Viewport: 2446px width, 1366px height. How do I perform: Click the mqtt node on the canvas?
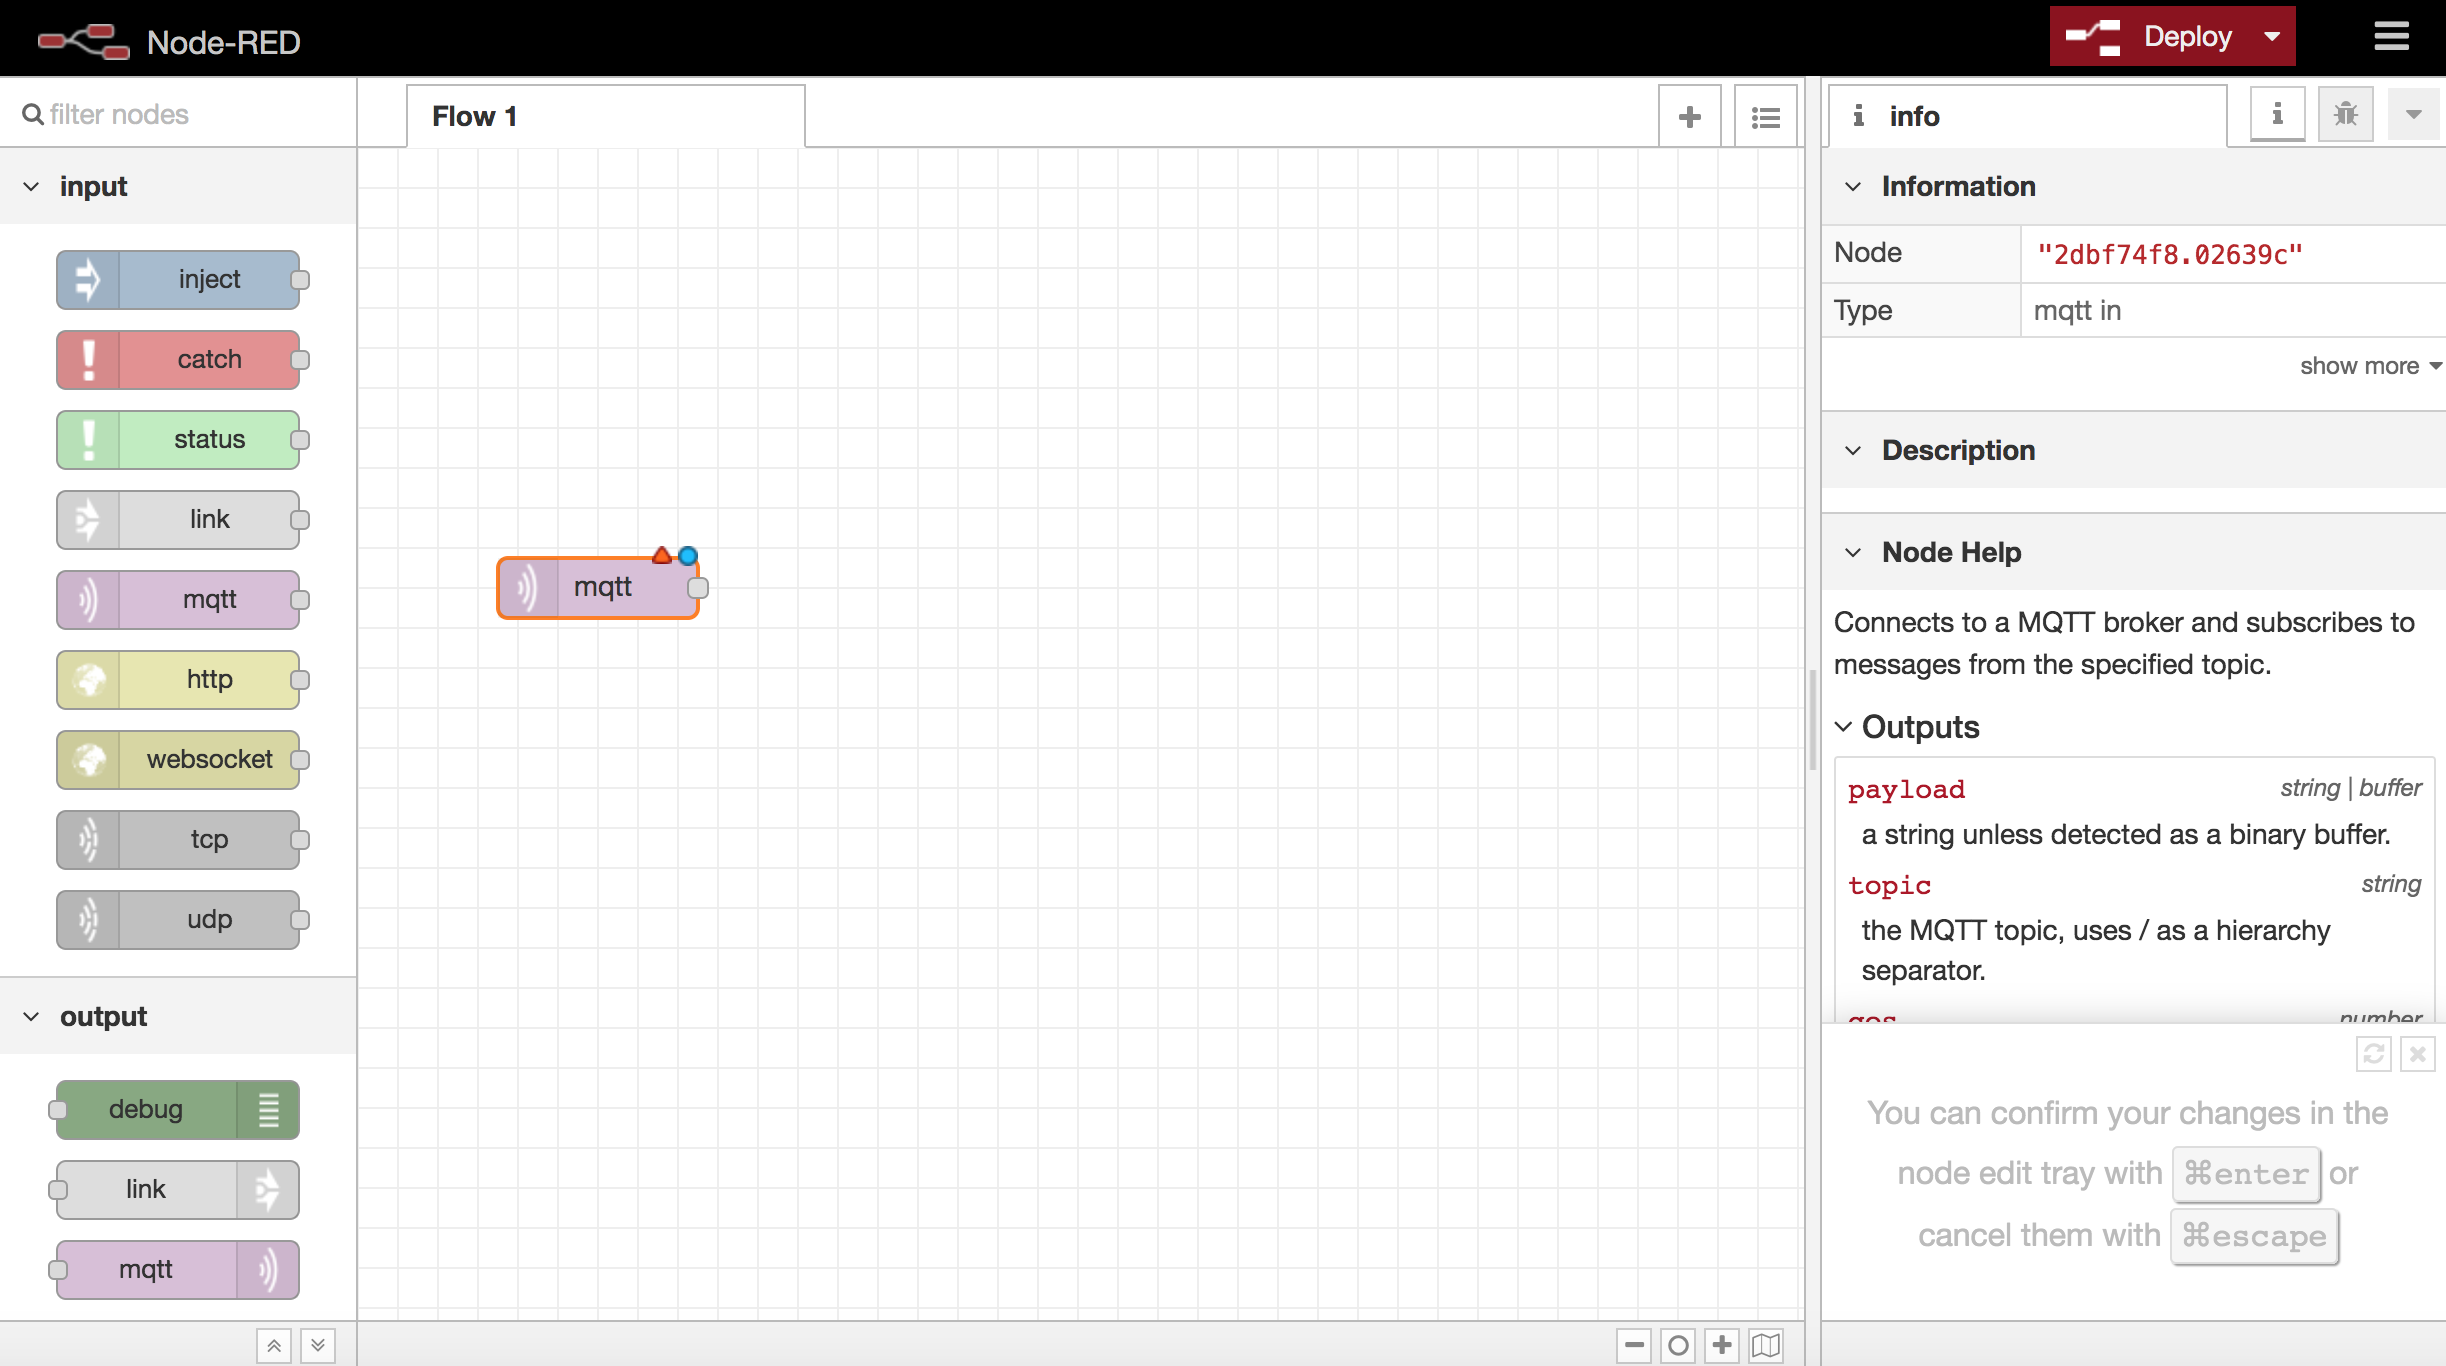pyautogui.click(x=598, y=587)
